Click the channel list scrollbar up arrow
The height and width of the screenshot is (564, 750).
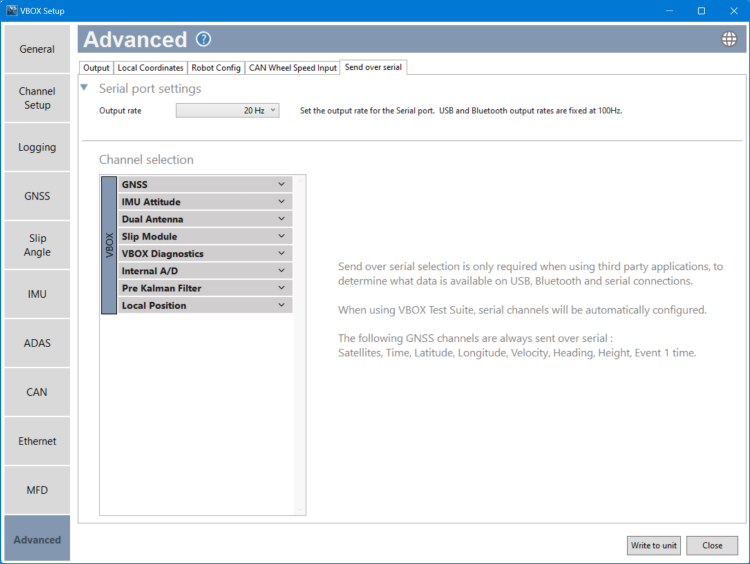pos(300,181)
